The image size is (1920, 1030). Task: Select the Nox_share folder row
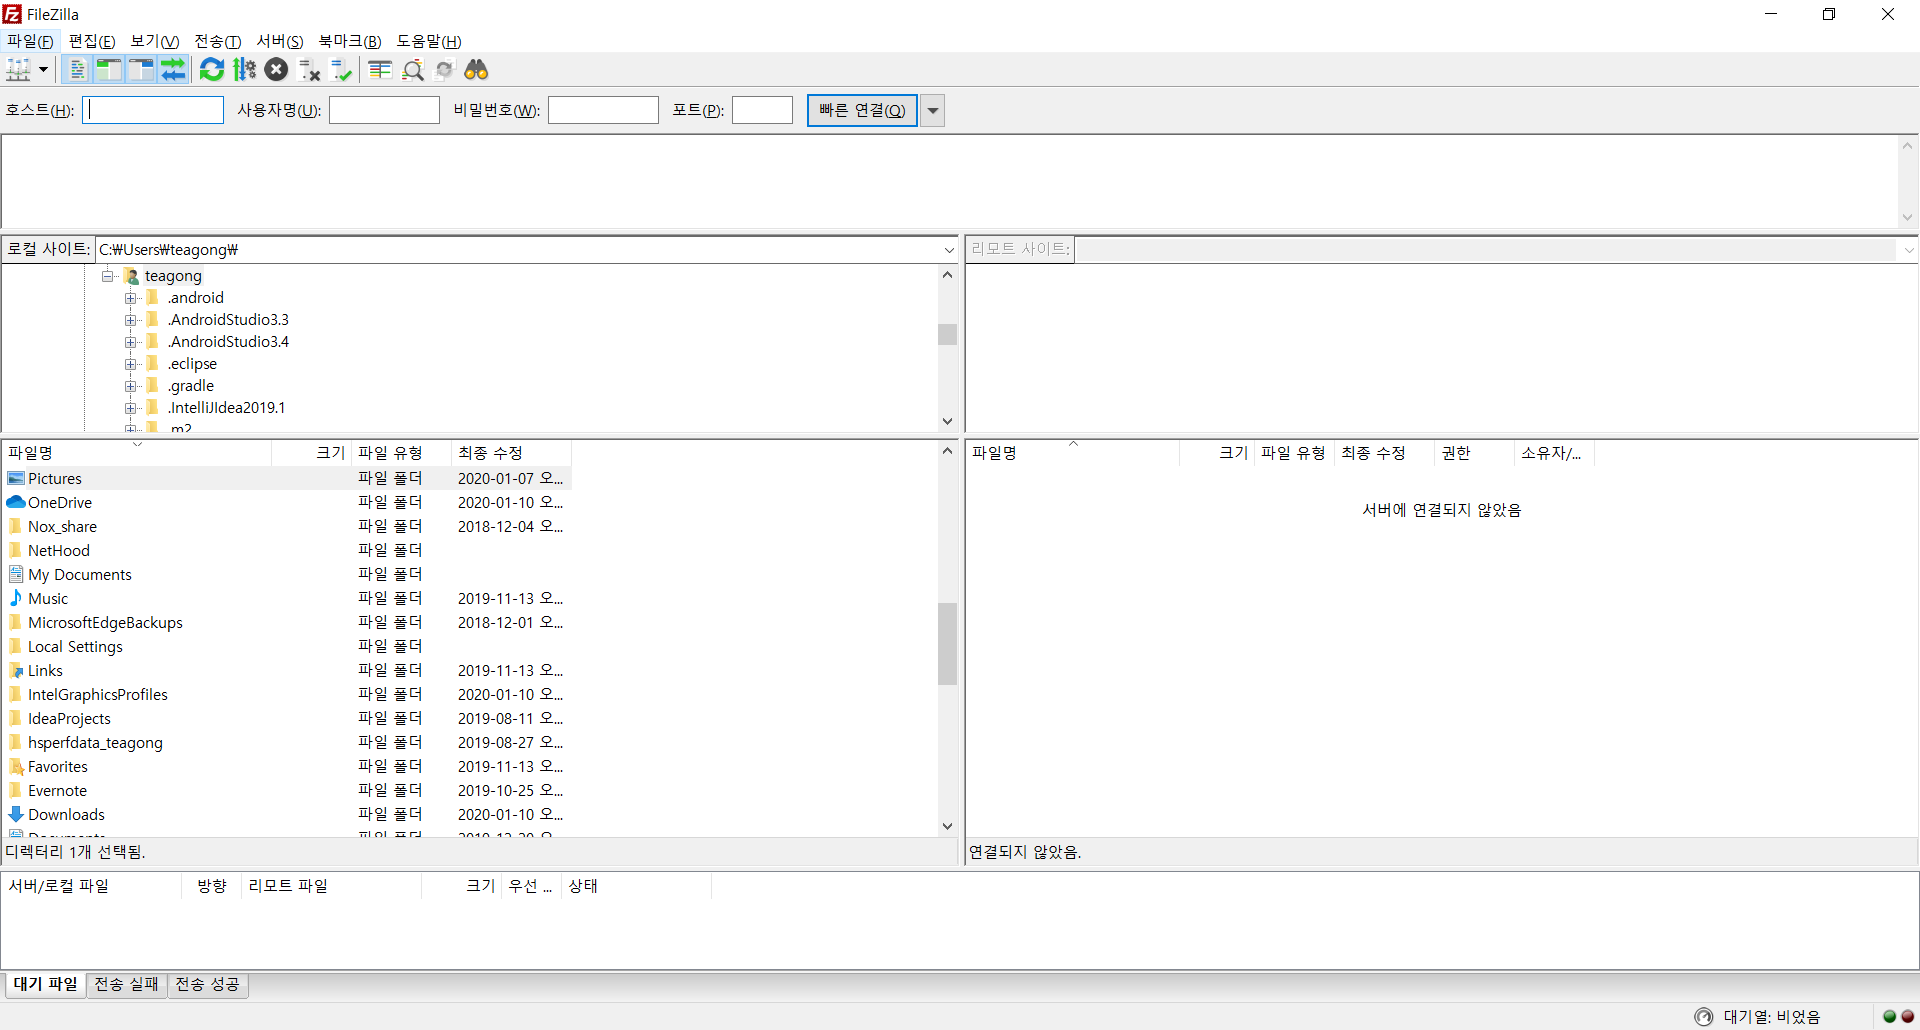pos(286,527)
